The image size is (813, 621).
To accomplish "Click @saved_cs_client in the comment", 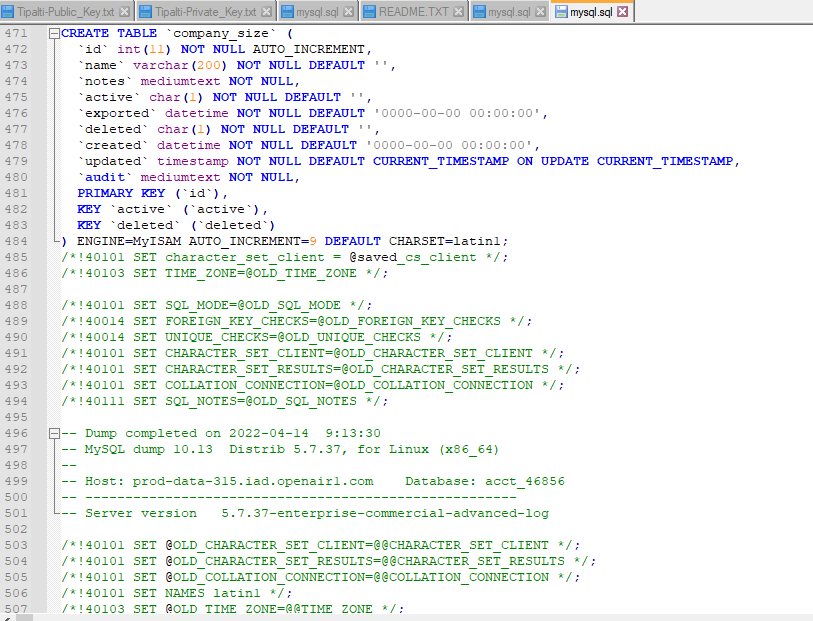I will 412,257.
